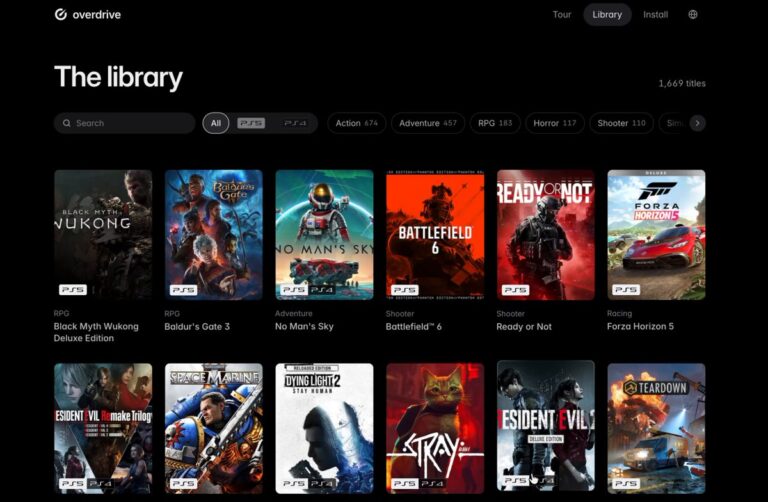Click PS5 badge on Resident Evil Remake Trilogy cover

tap(73, 483)
